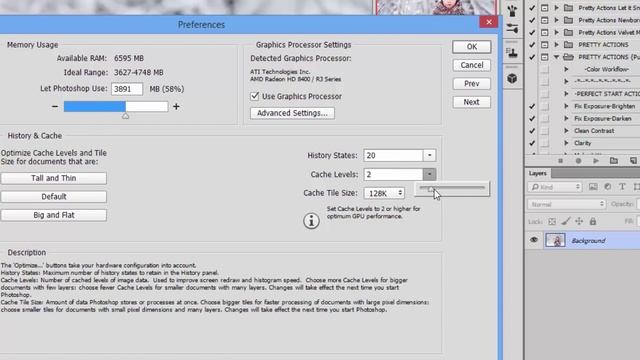This screenshot has width=640, height=360.
Task: Toggle checkmark for Fix Exposure-Brighten action
Action: click(x=532, y=106)
